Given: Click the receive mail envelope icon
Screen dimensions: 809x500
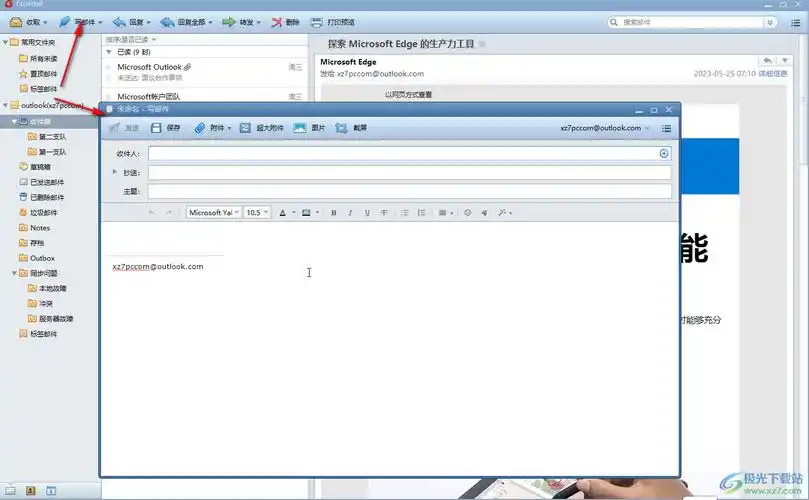Looking at the screenshot, I should tap(15, 22).
